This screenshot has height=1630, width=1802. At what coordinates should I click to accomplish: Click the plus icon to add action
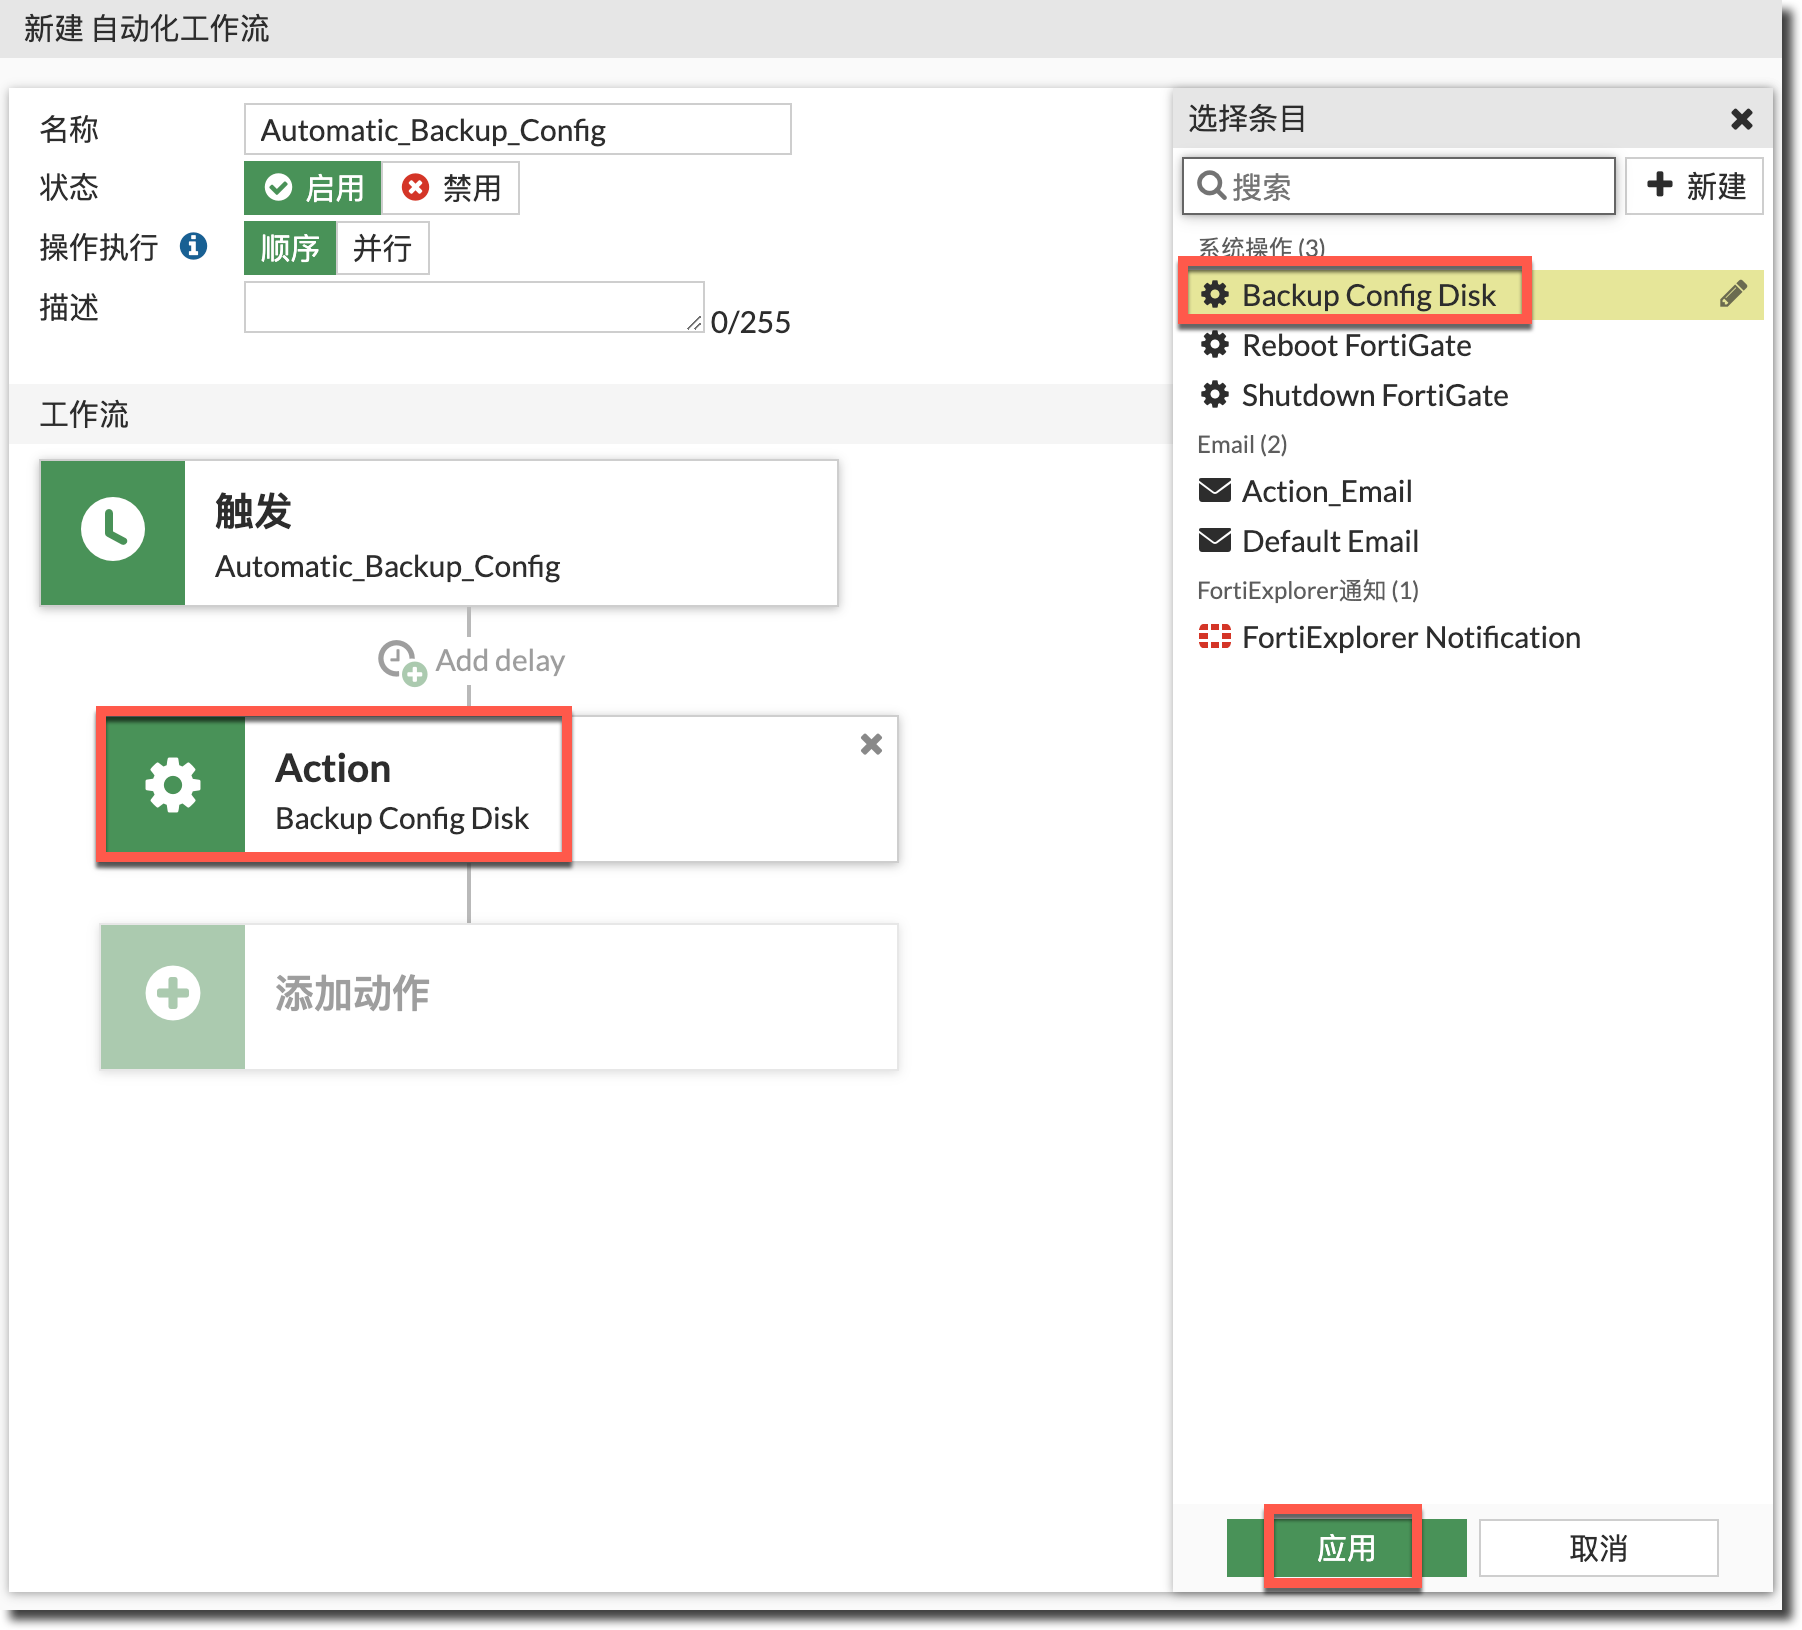pyautogui.click(x=173, y=994)
